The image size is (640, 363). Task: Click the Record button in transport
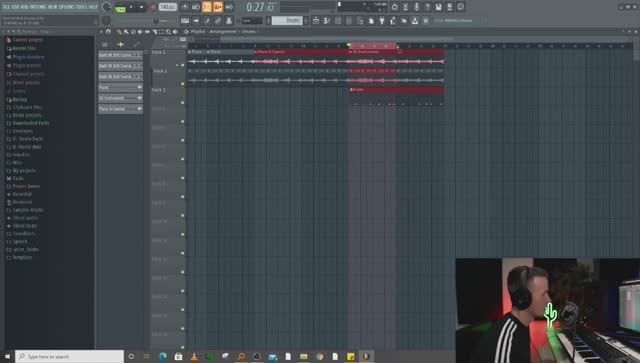[153, 7]
